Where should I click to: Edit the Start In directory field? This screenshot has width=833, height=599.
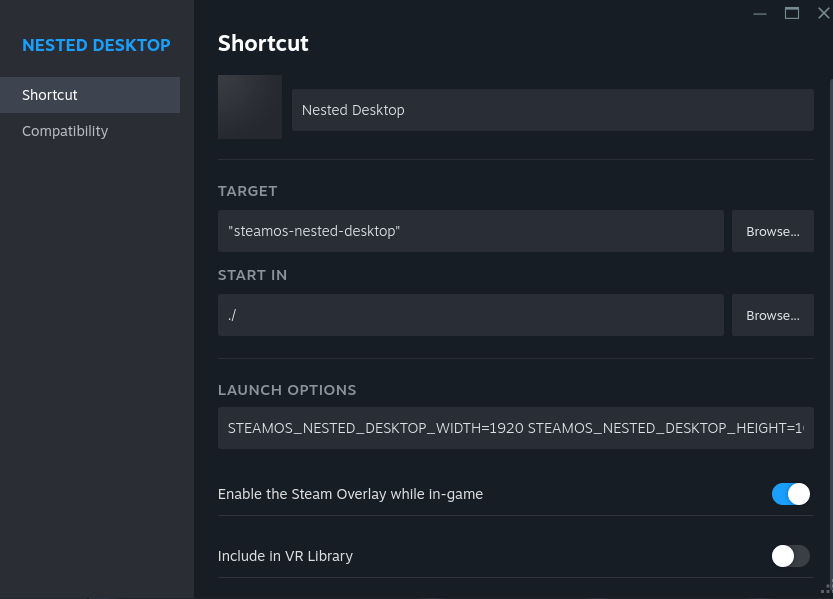click(x=470, y=315)
